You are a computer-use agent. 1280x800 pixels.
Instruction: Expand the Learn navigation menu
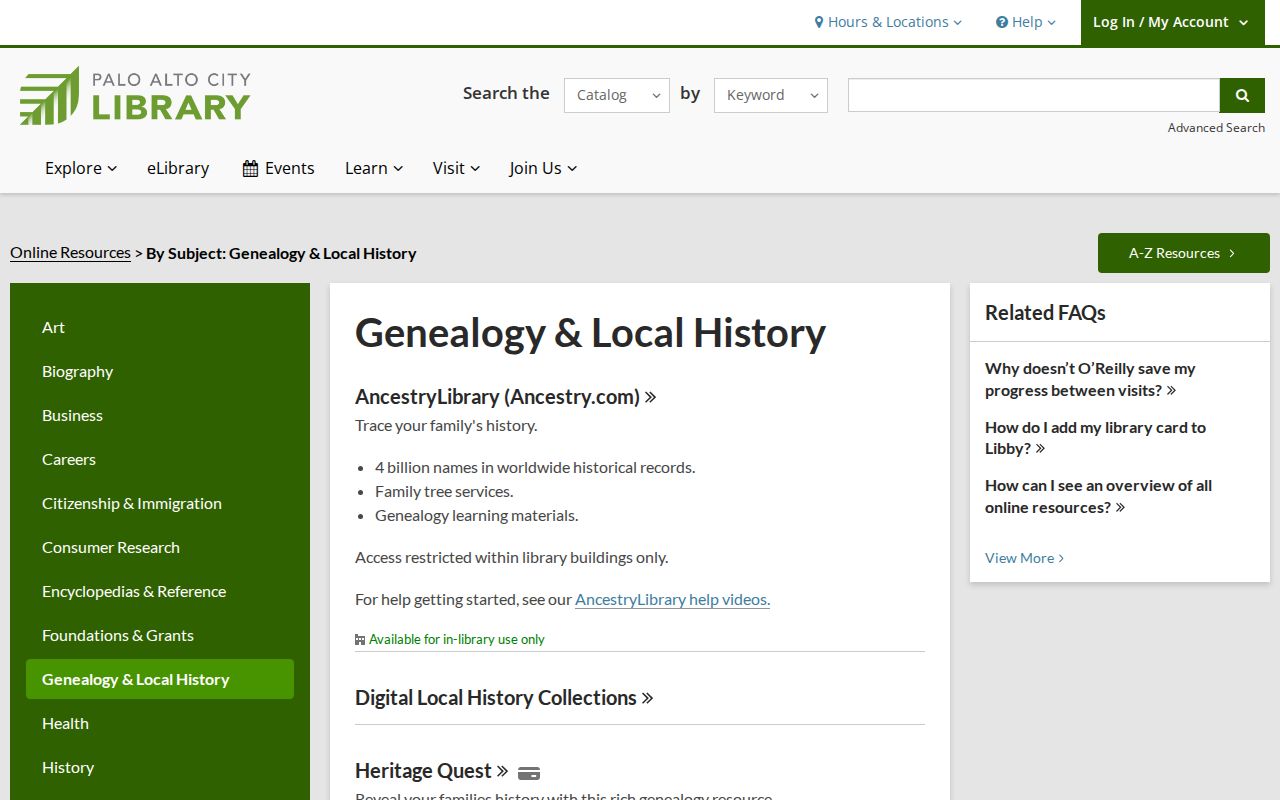tap(374, 168)
